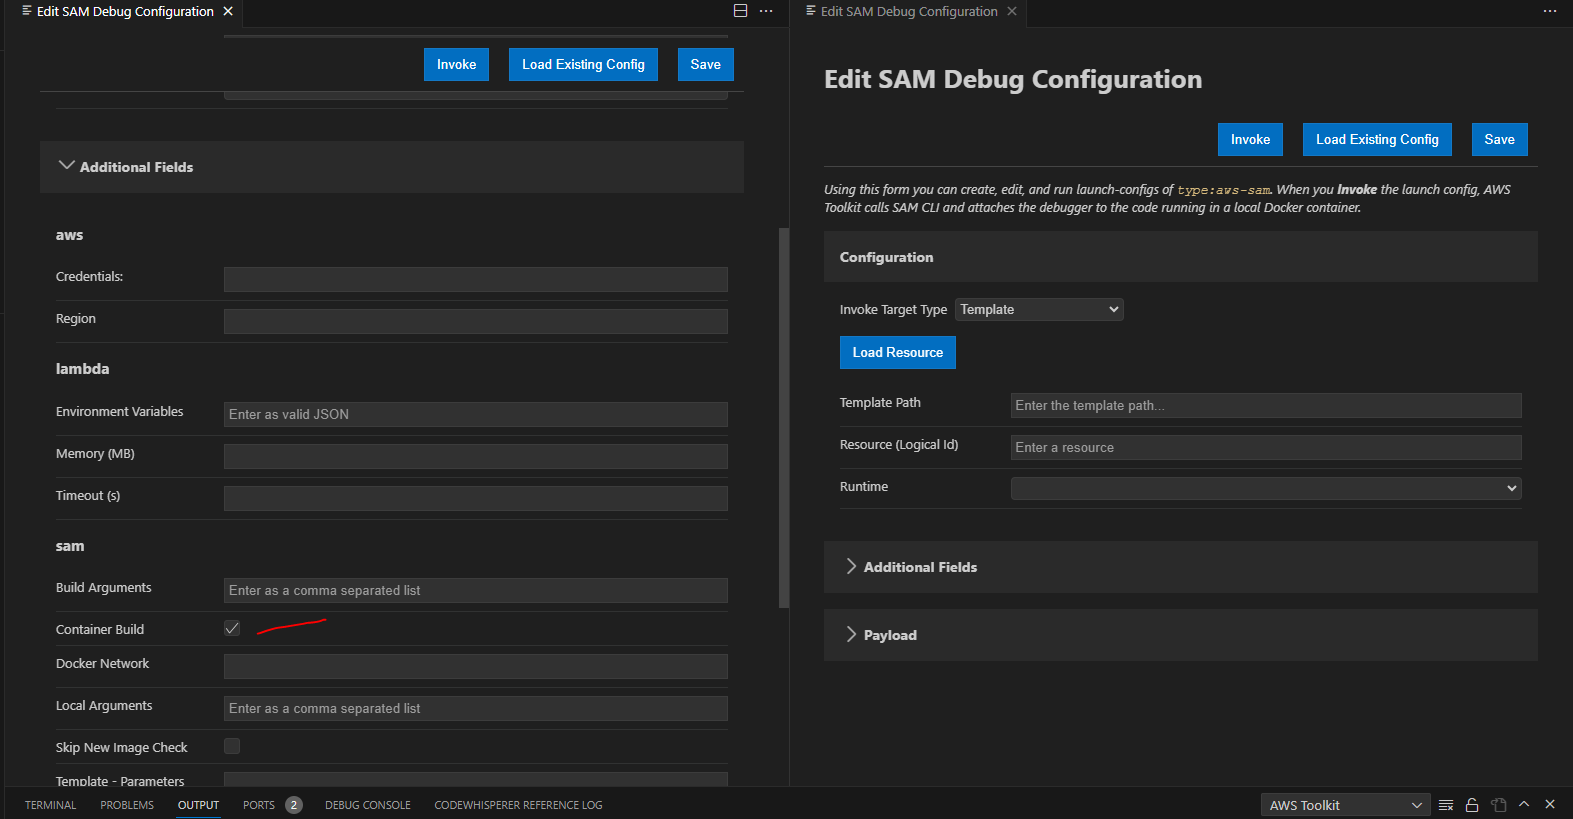This screenshot has width=1573, height=819.
Task: Uncheck the Container Build checkbox
Action: (x=232, y=628)
